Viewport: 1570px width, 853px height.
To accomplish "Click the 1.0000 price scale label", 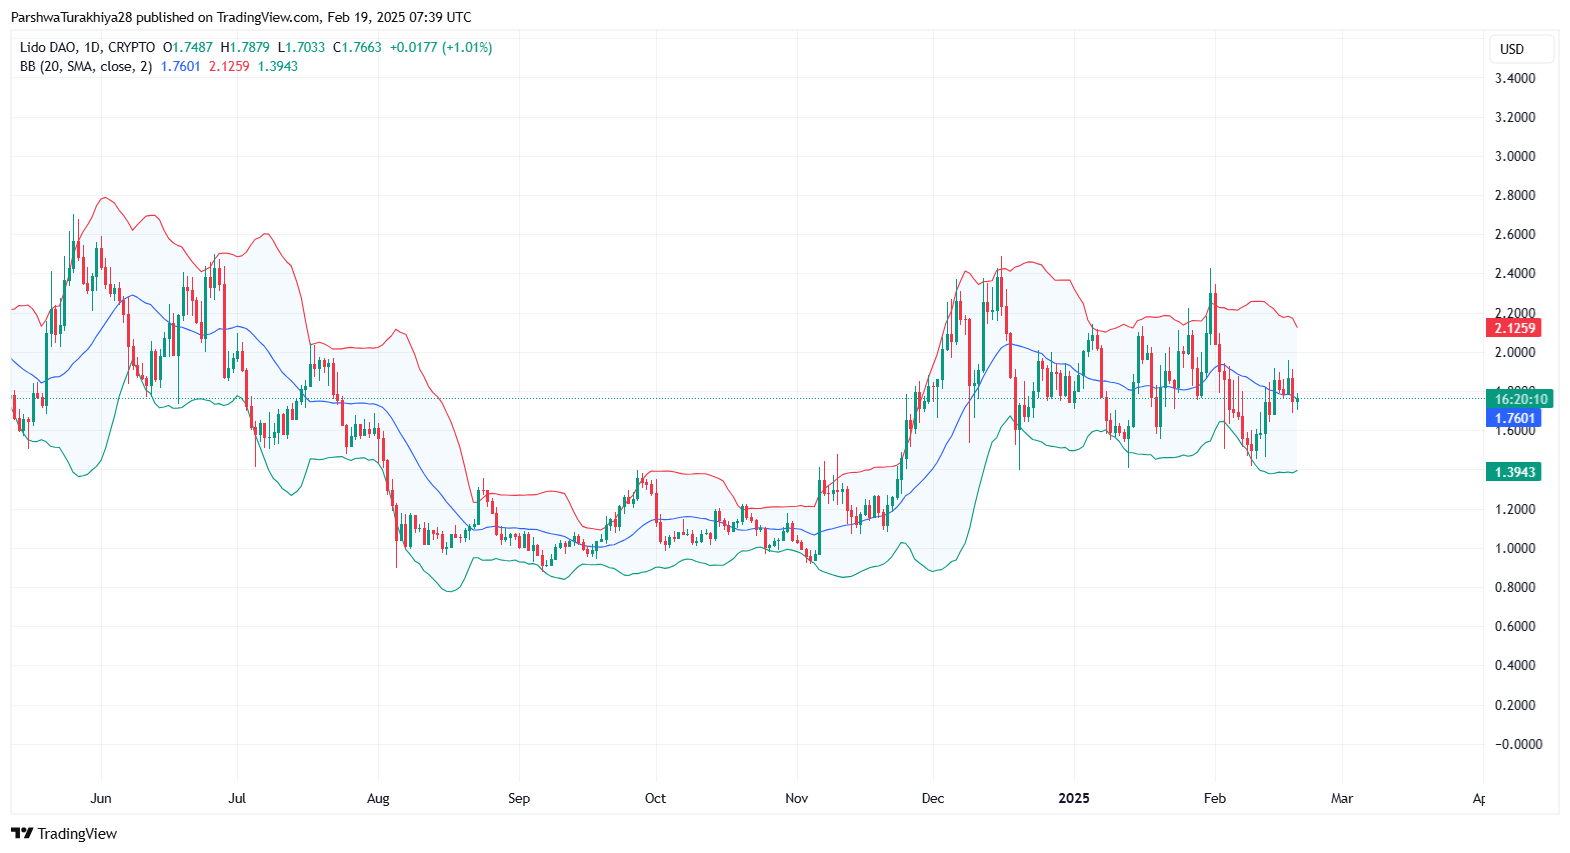I will 1514,548.
